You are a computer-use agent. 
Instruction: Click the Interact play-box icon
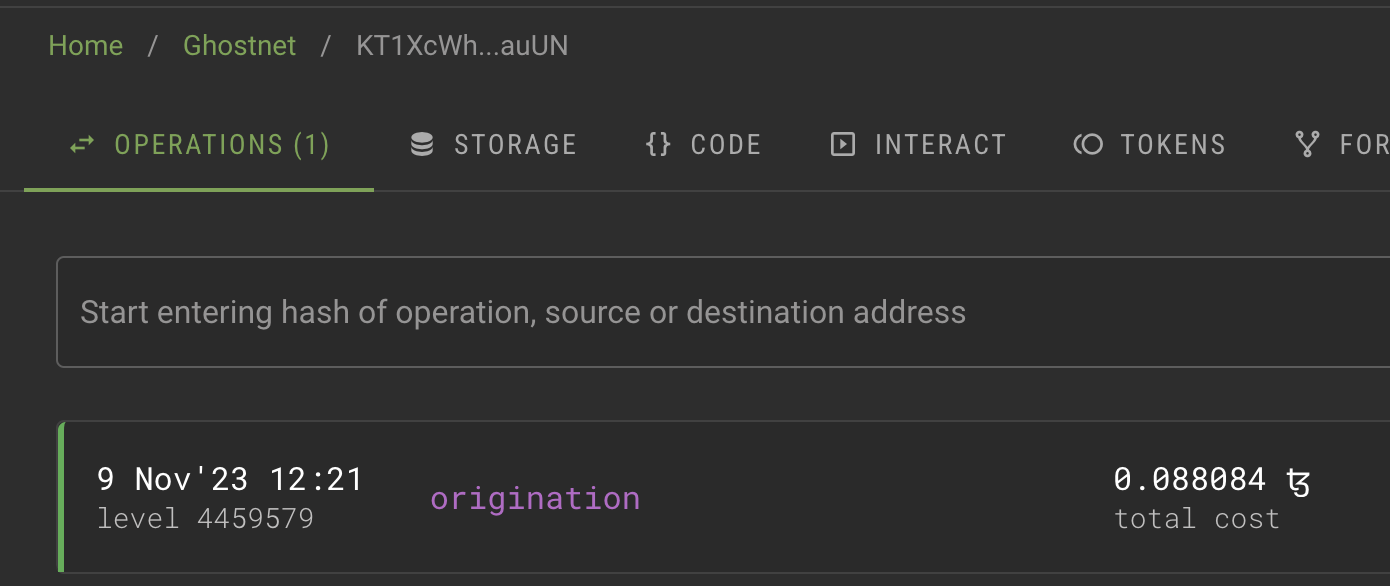[843, 145]
